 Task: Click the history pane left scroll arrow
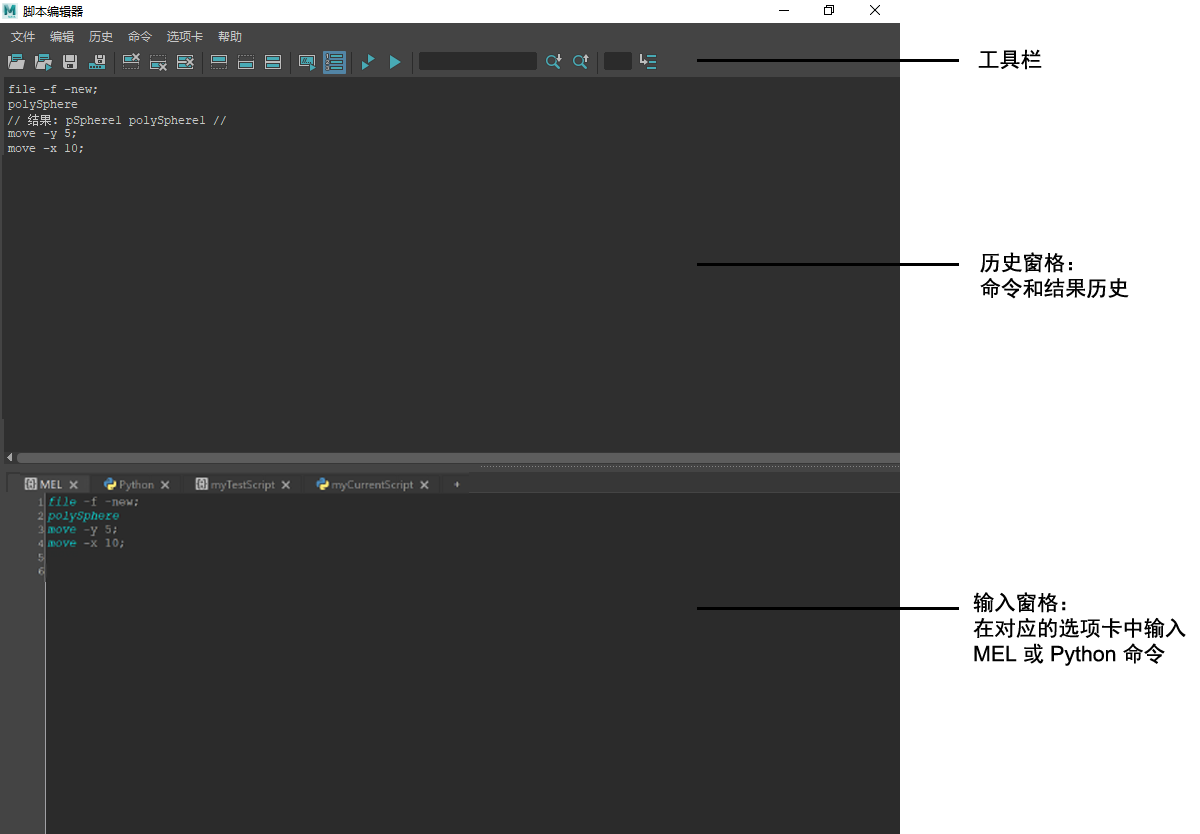(x=10, y=457)
